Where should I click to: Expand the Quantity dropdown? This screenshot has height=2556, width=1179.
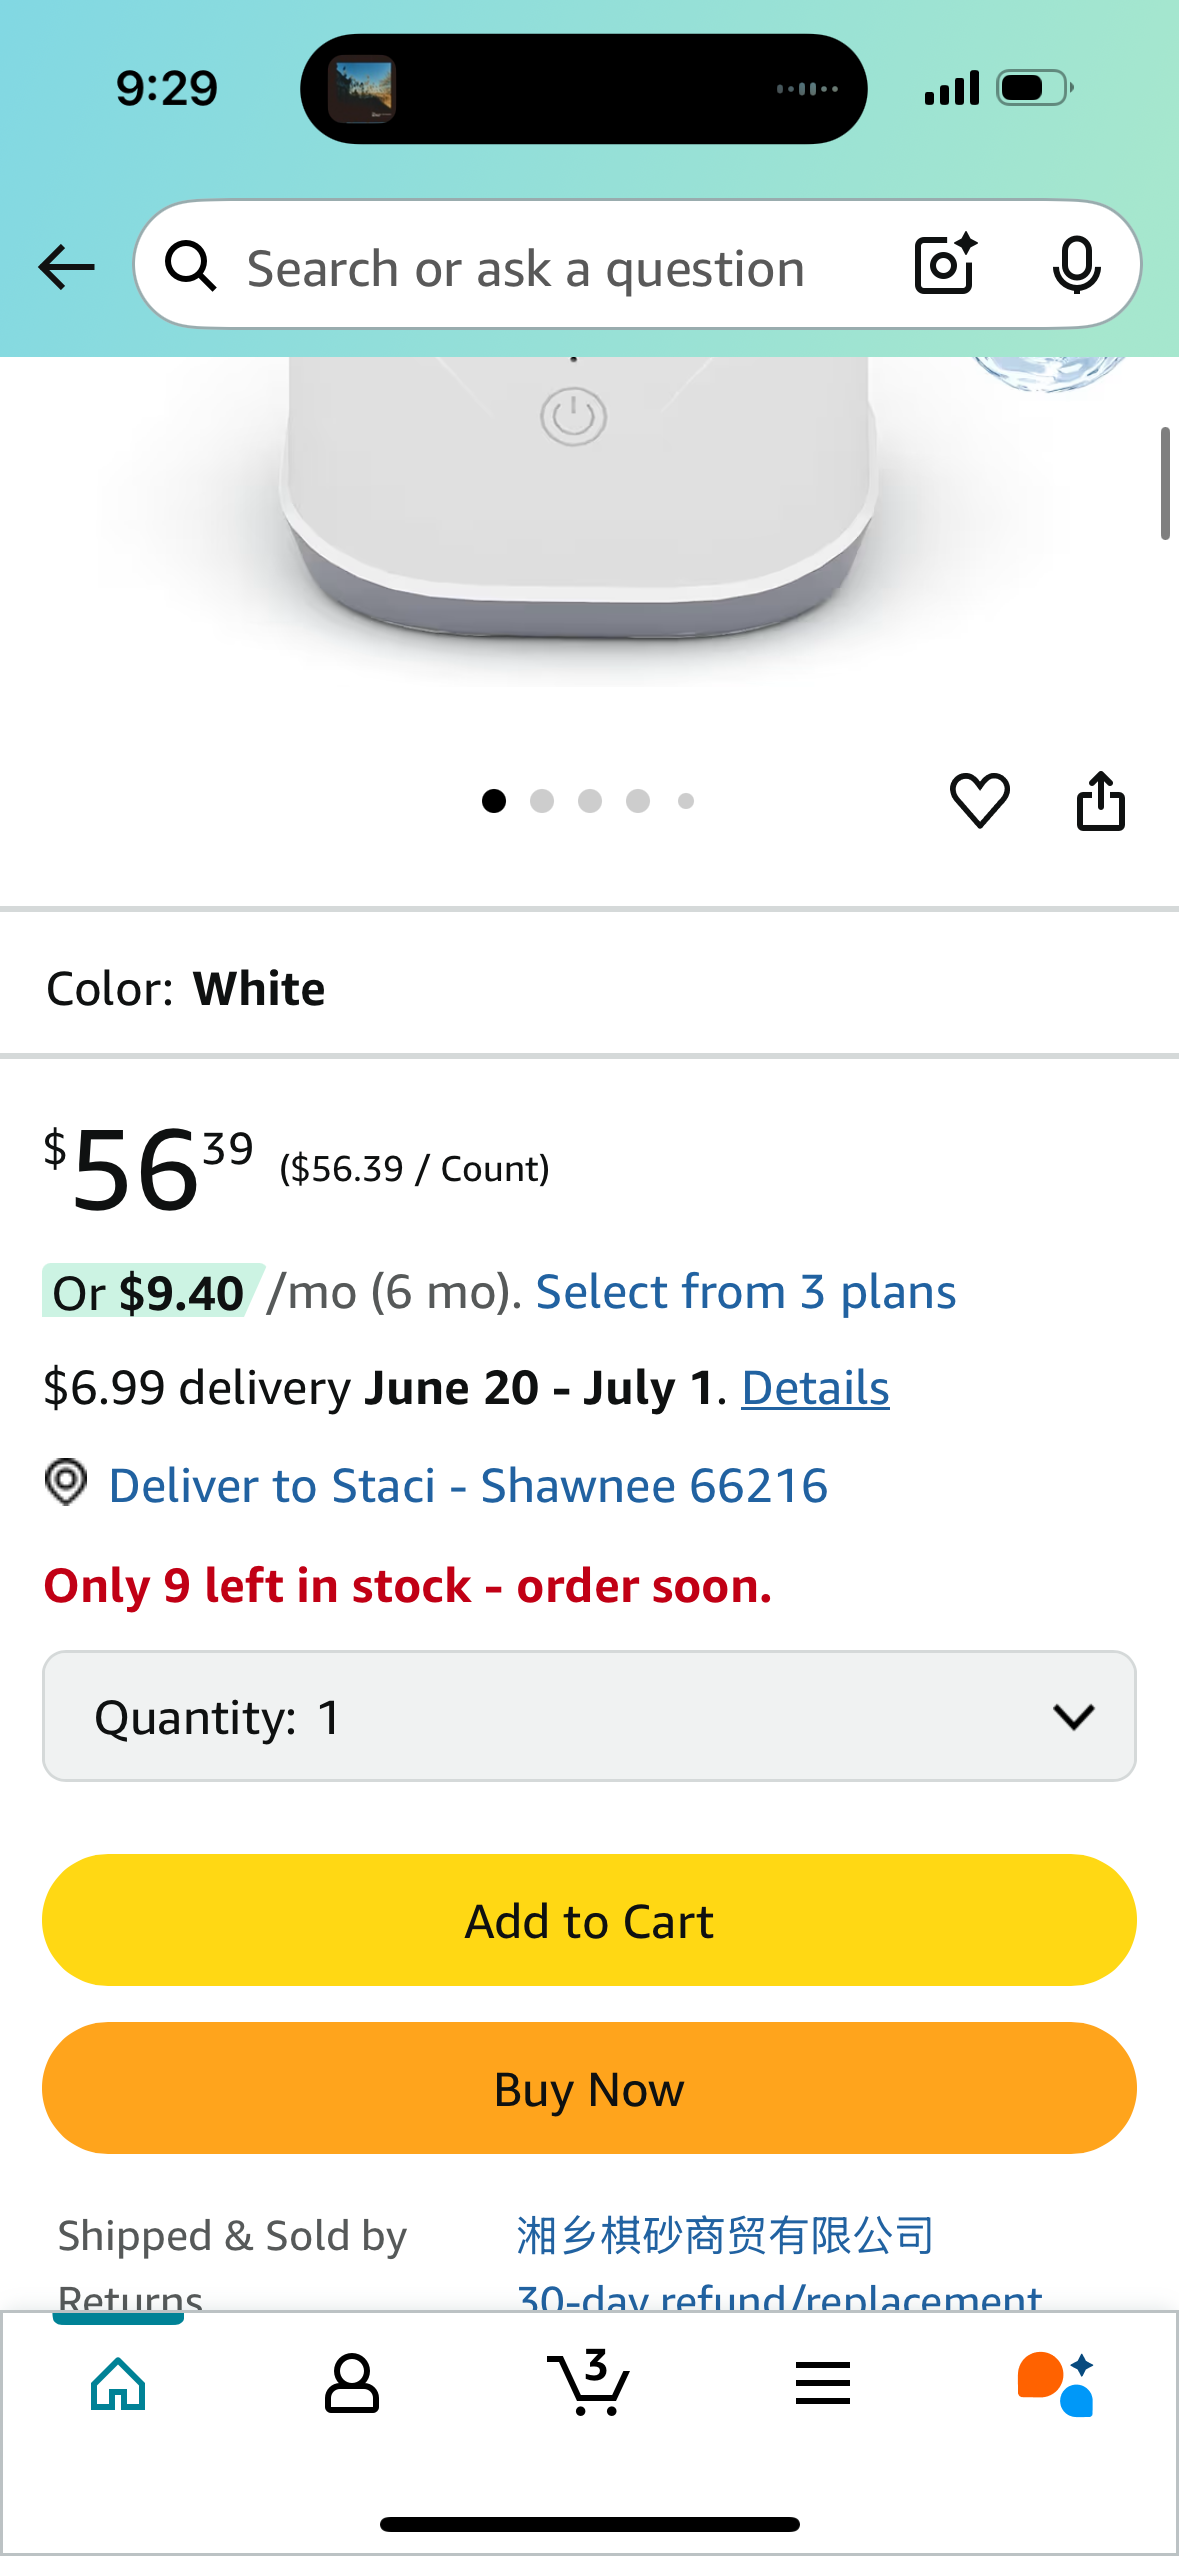pyautogui.click(x=589, y=1716)
